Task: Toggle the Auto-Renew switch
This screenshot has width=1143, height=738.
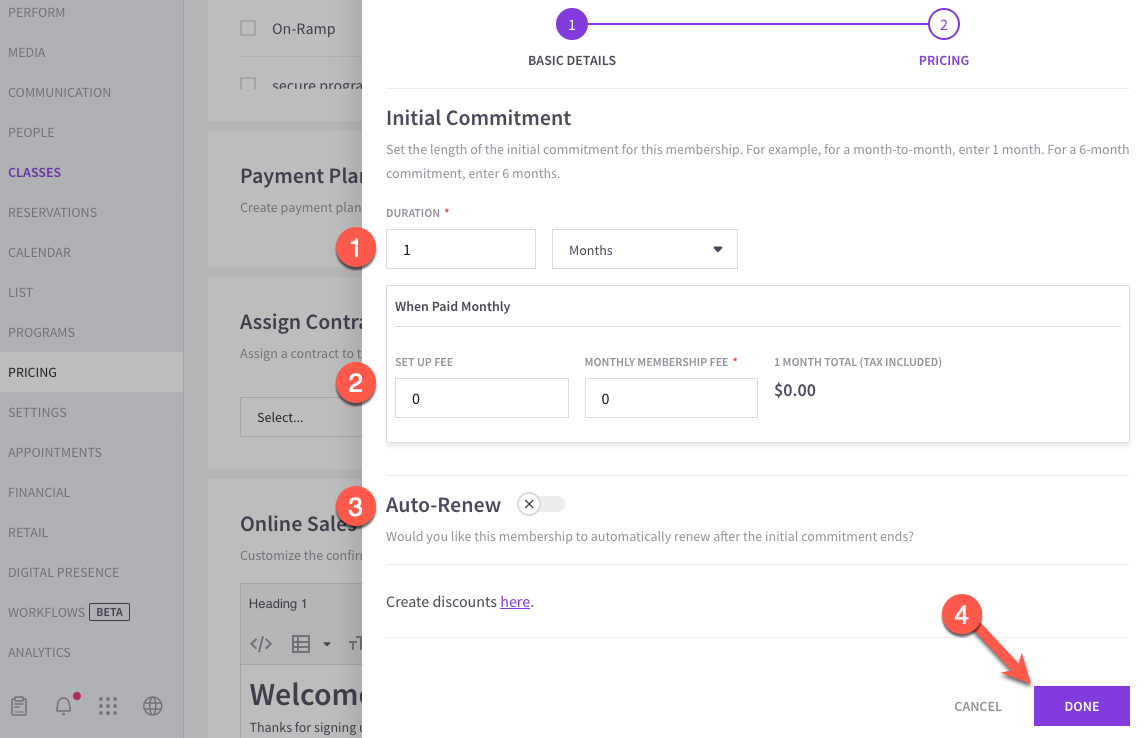Action: point(541,504)
